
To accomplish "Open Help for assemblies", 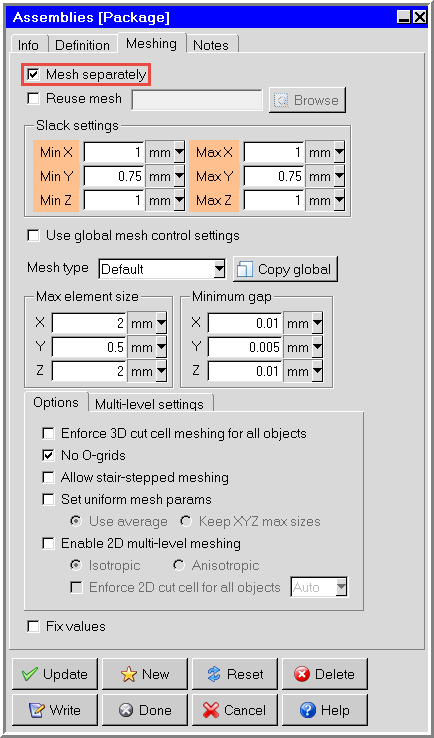I will coord(324,710).
